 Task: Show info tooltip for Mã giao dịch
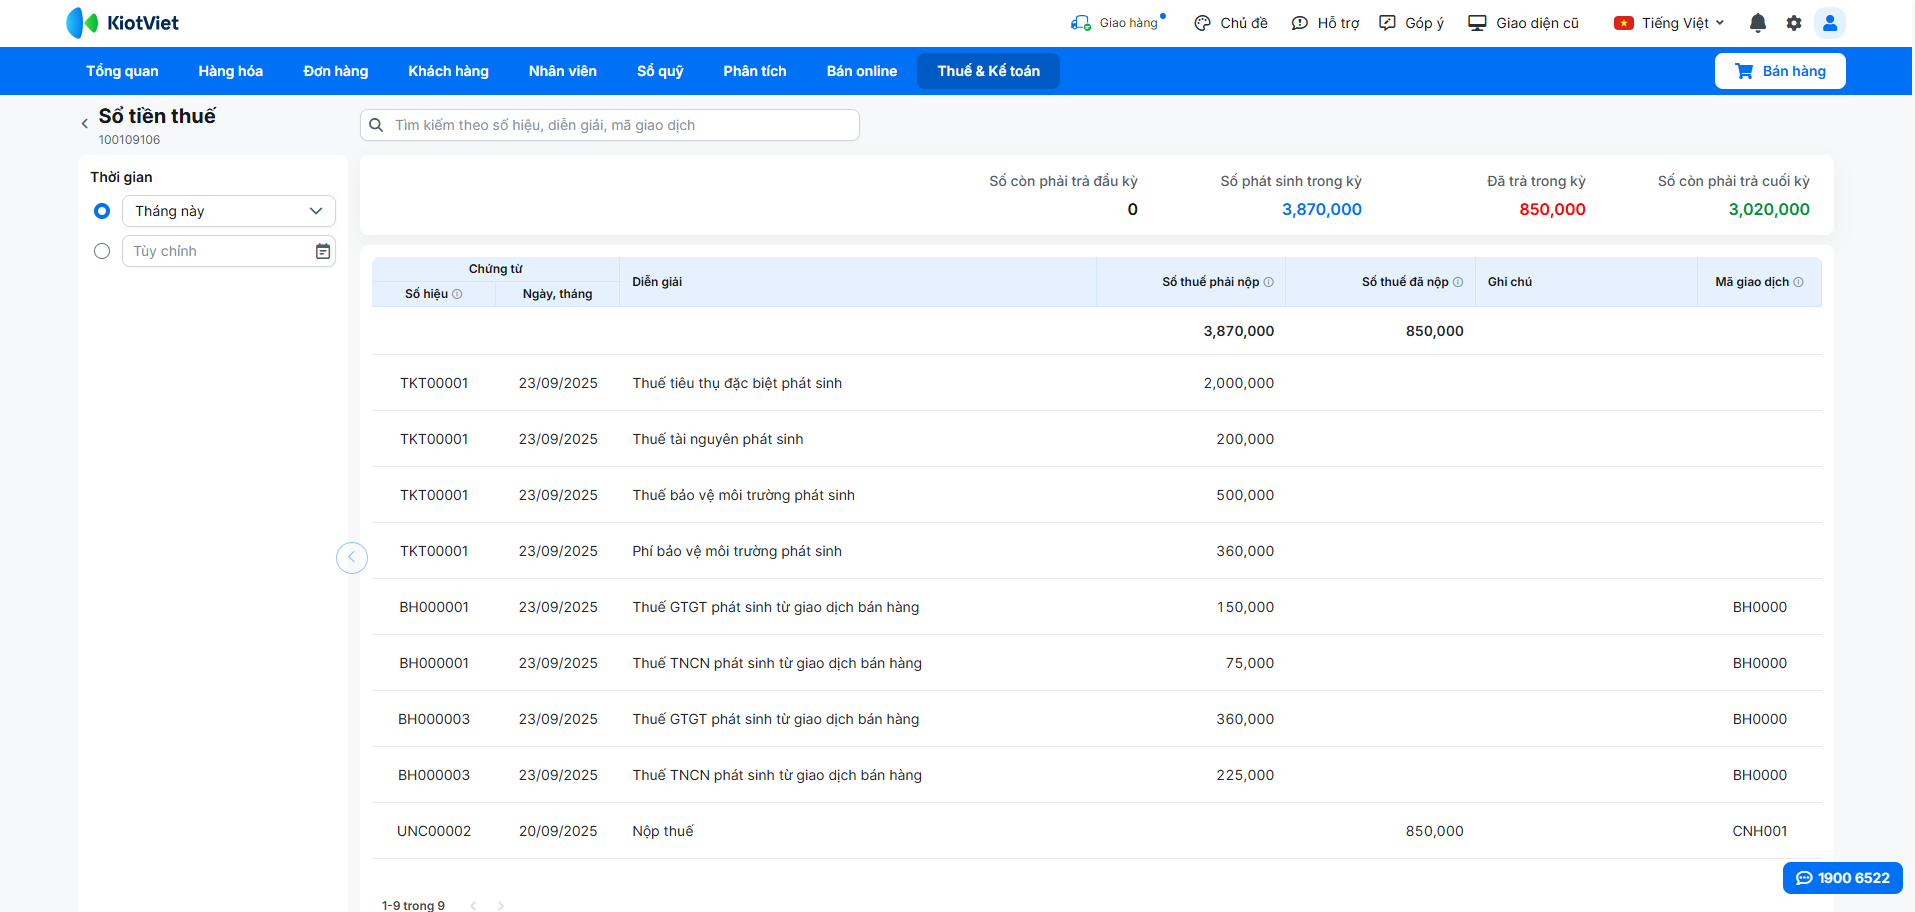1799,282
